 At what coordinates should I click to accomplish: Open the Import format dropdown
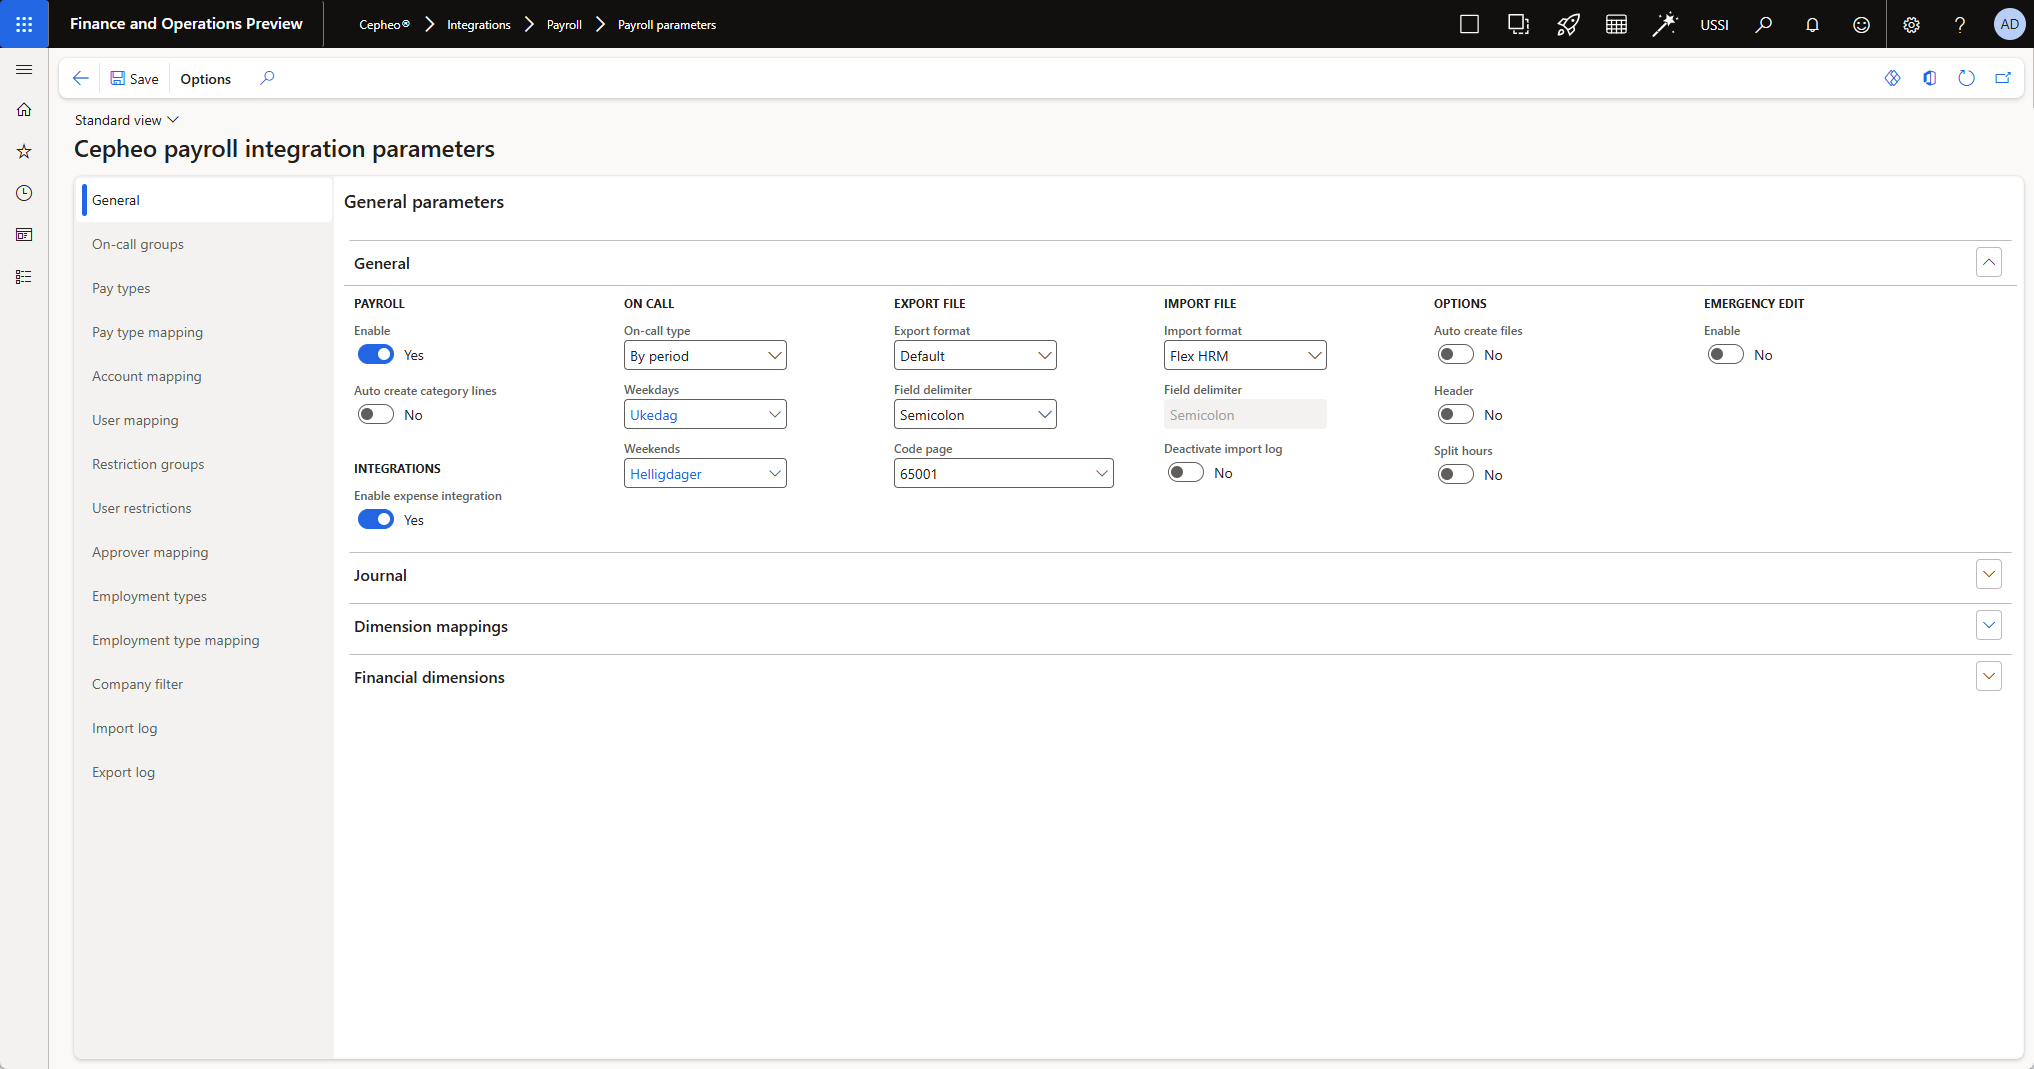click(1245, 356)
